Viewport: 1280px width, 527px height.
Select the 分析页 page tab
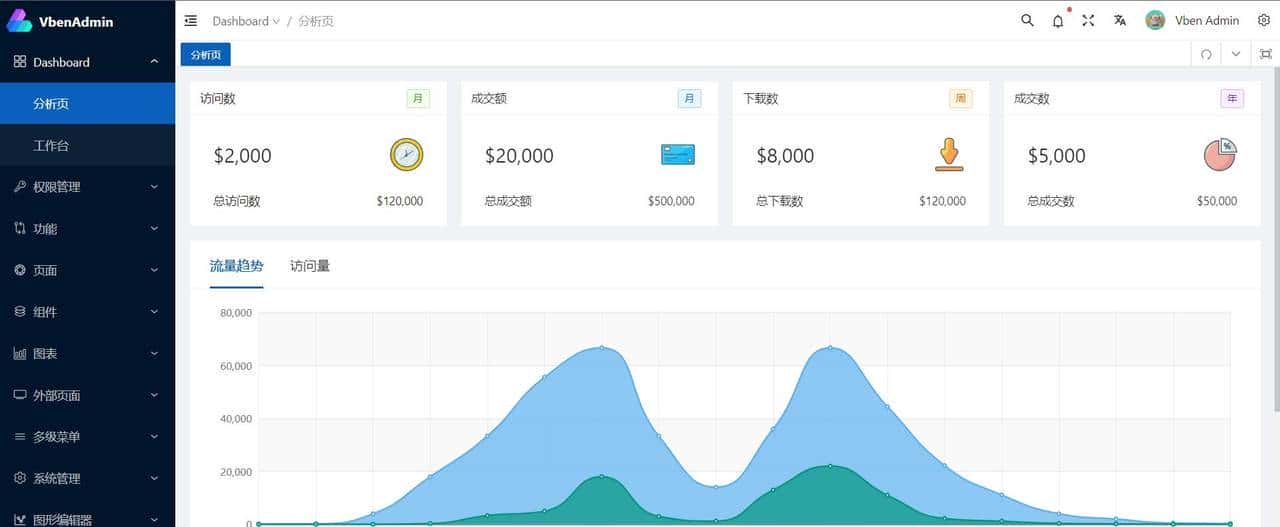[x=206, y=54]
